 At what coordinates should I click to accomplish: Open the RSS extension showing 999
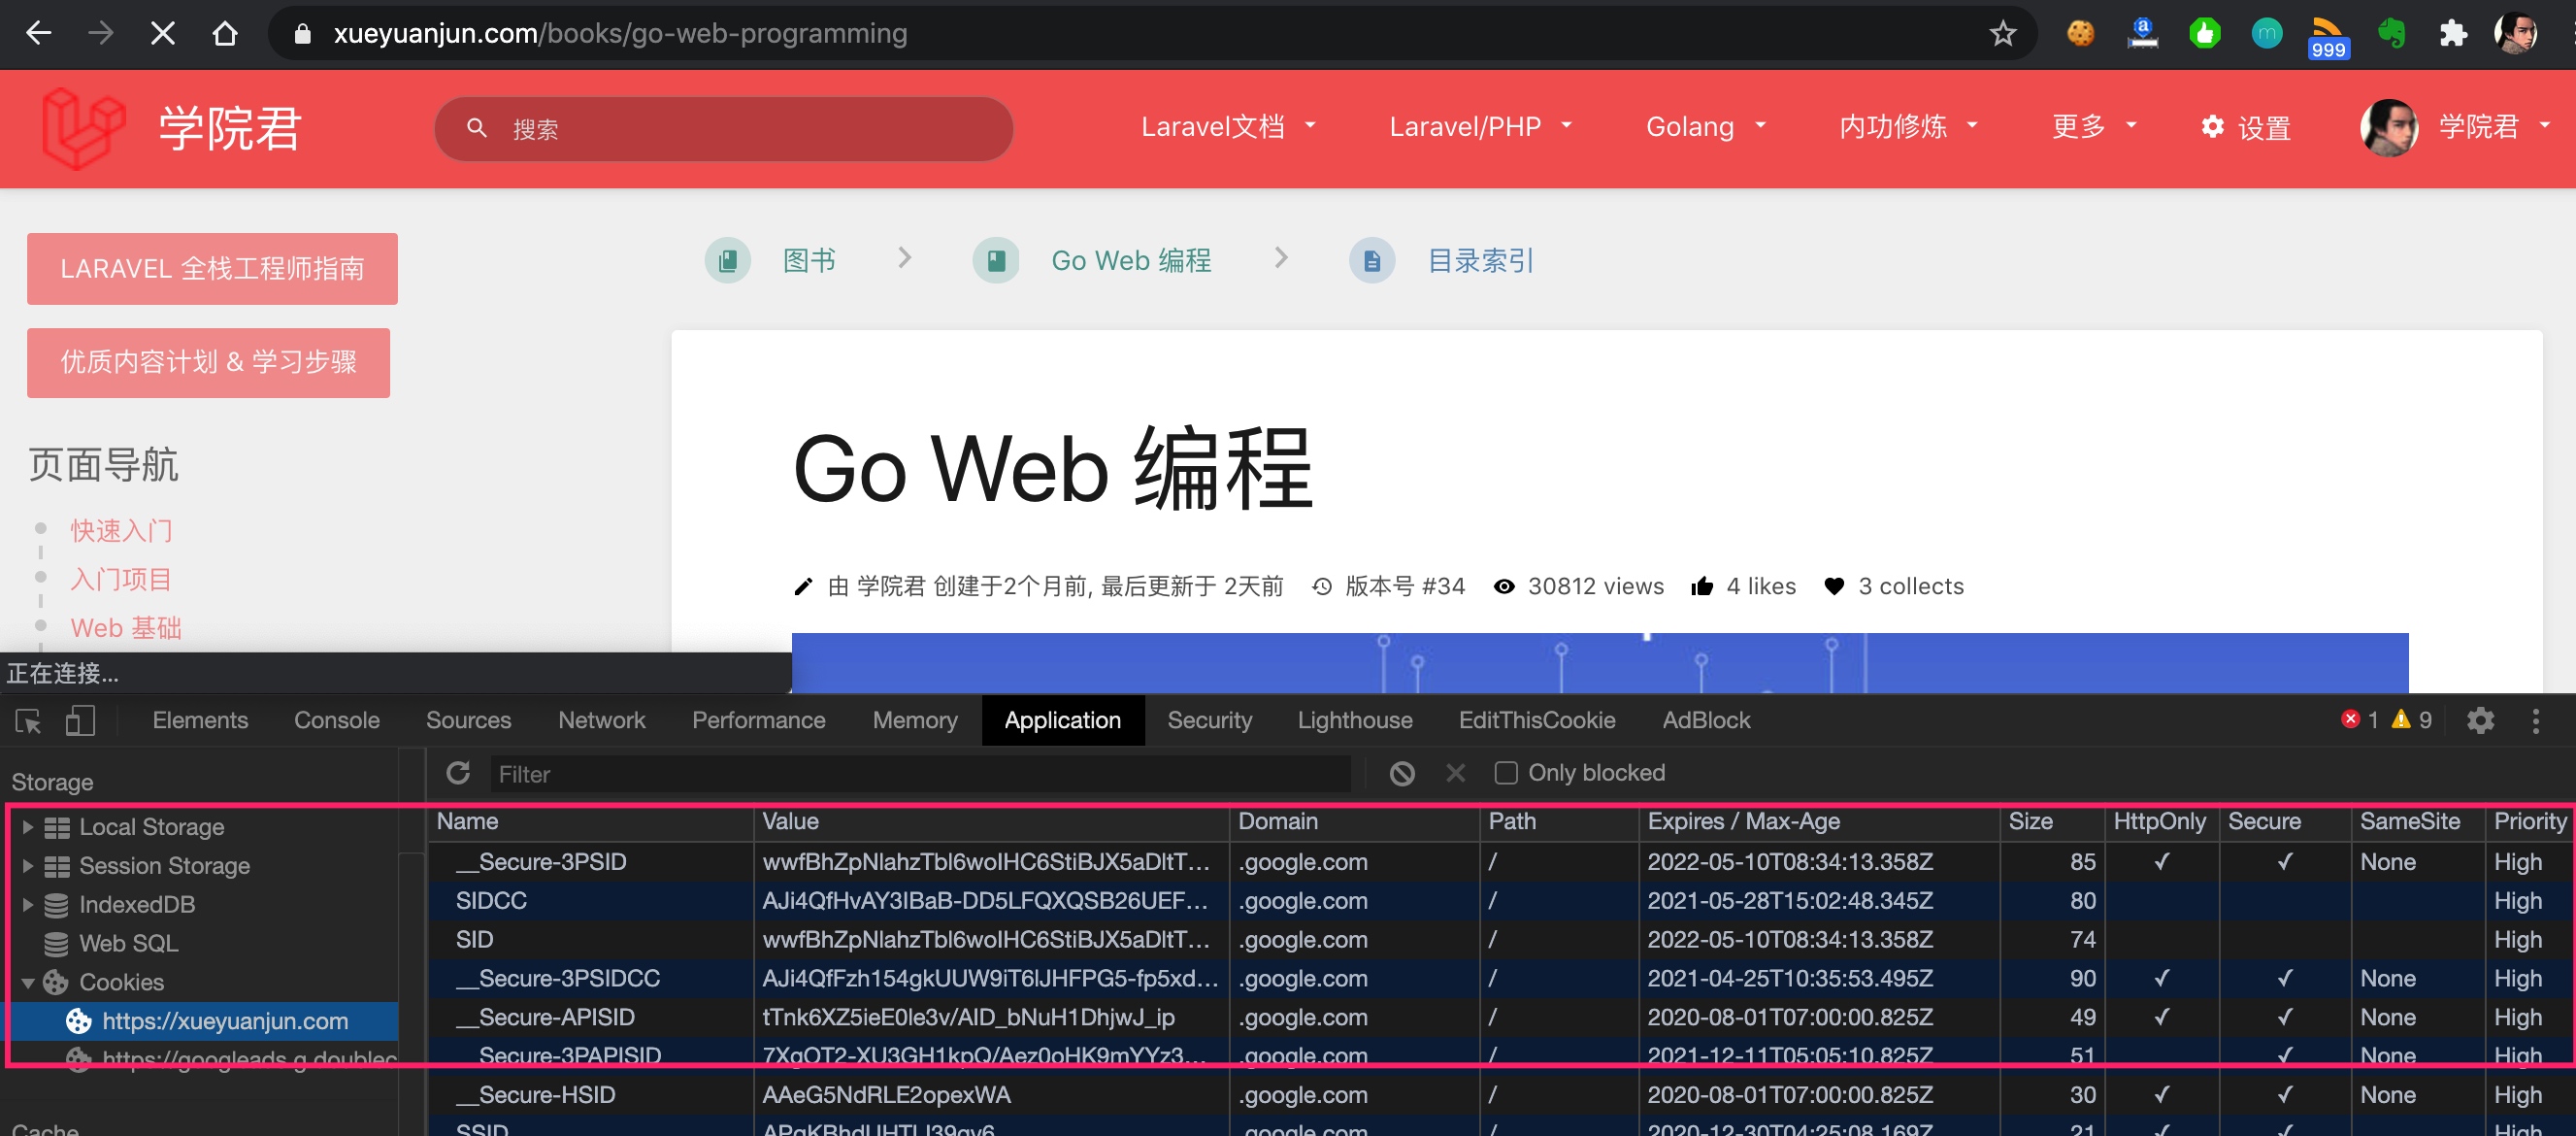coord(2328,37)
